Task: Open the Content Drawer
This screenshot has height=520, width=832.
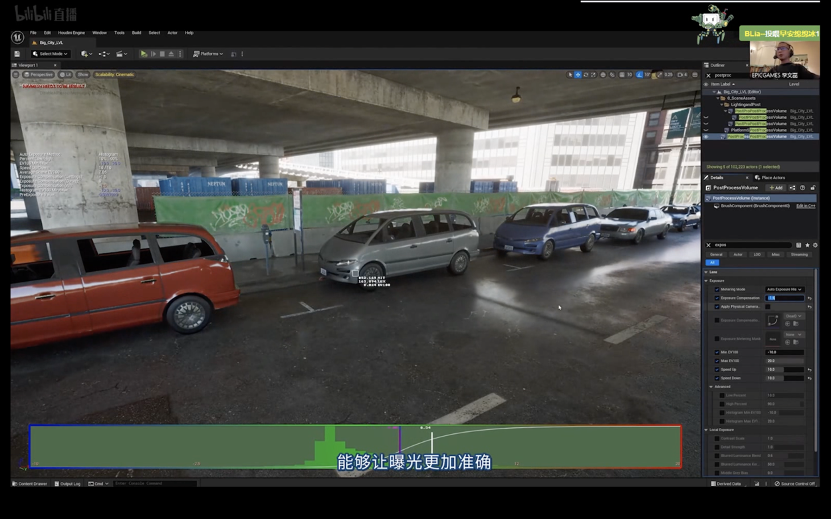Action: pyautogui.click(x=30, y=483)
